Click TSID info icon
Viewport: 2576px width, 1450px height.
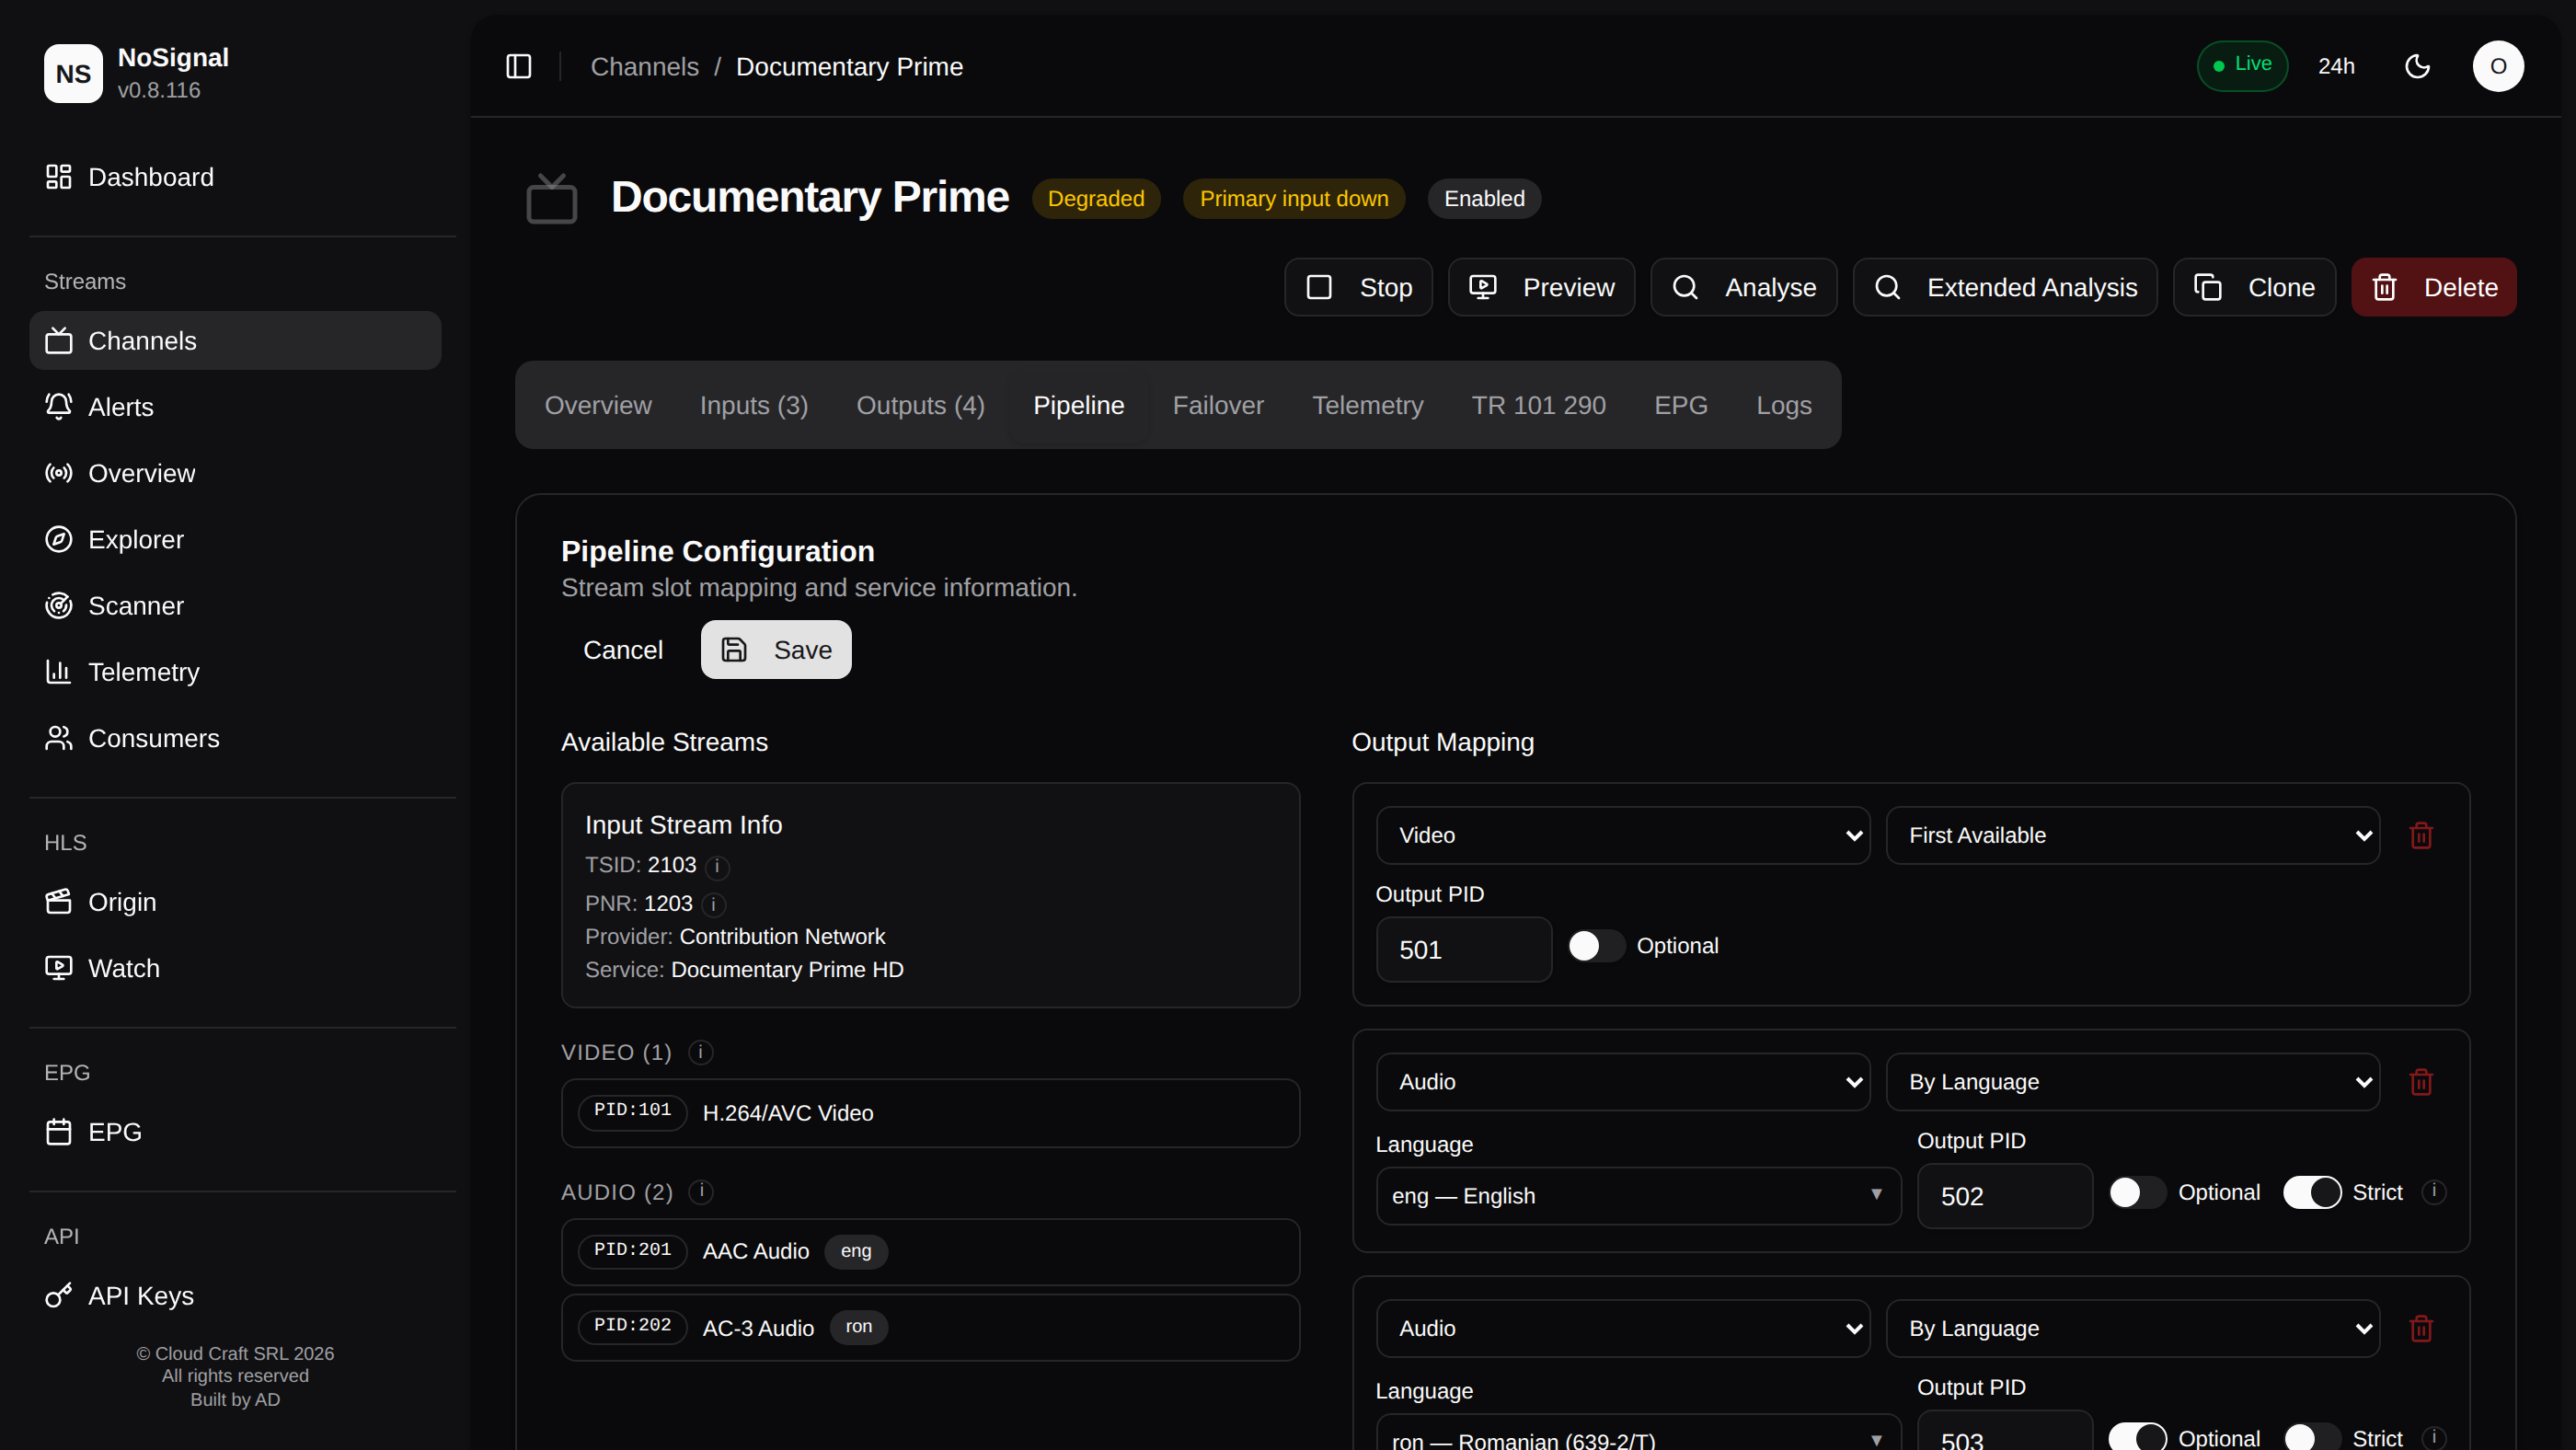click(717, 866)
